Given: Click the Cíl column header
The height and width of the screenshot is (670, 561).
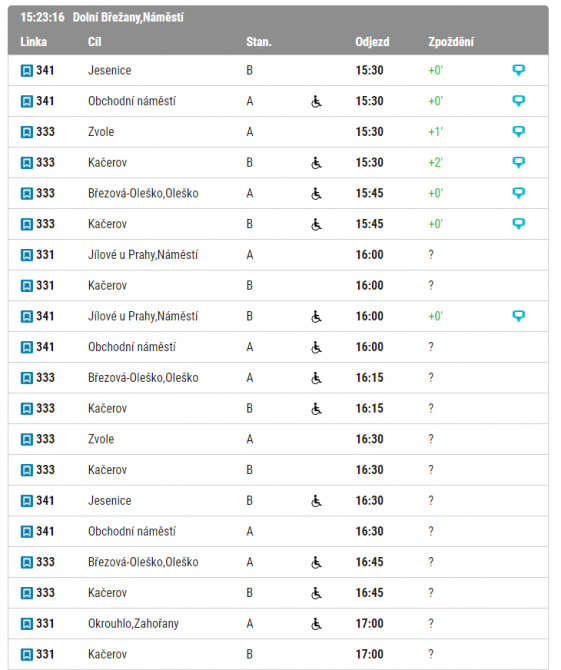Looking at the screenshot, I should 94,42.
